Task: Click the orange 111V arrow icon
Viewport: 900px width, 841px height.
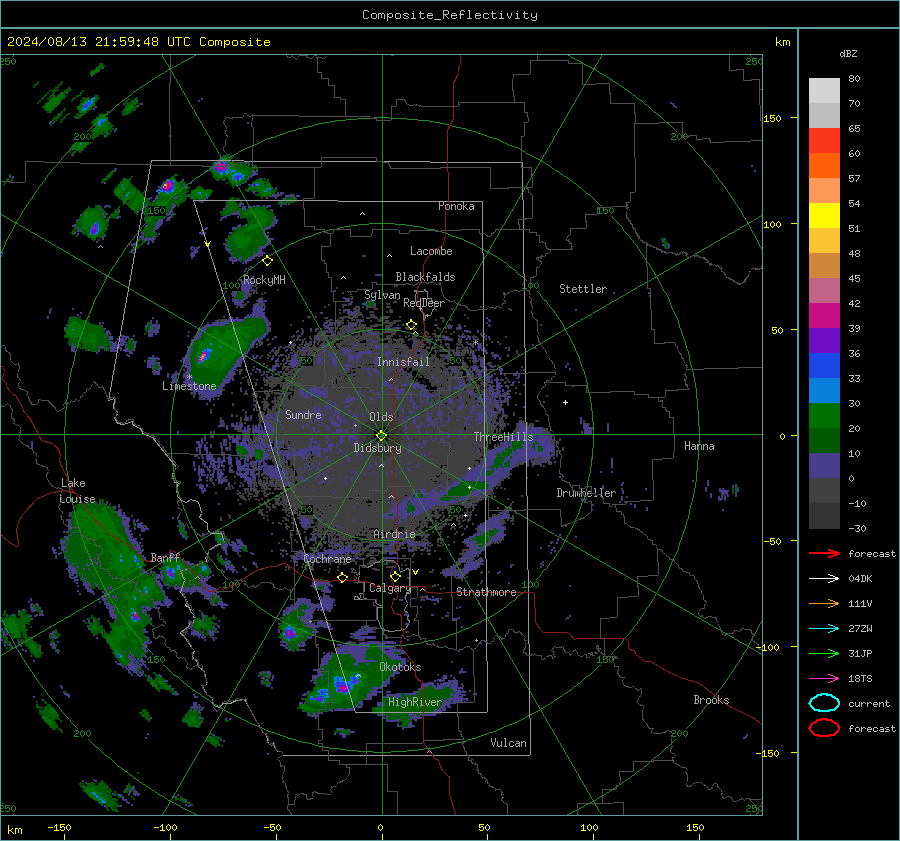Action: 824,603
